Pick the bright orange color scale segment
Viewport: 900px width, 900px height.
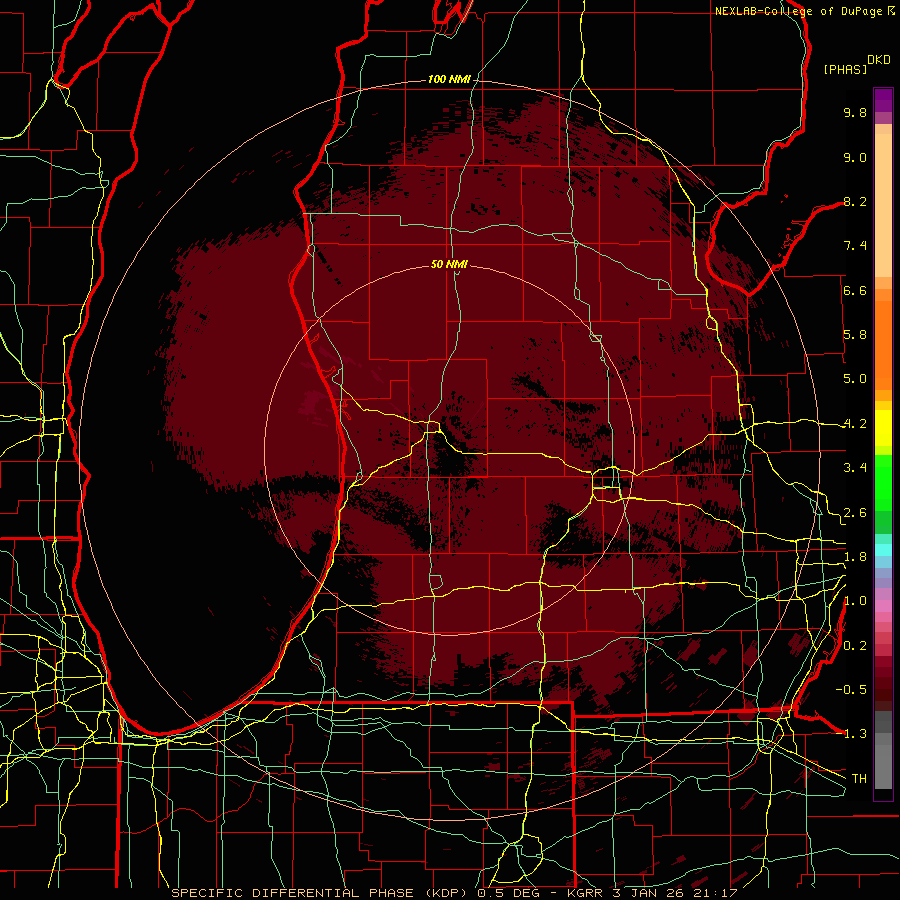click(x=883, y=344)
